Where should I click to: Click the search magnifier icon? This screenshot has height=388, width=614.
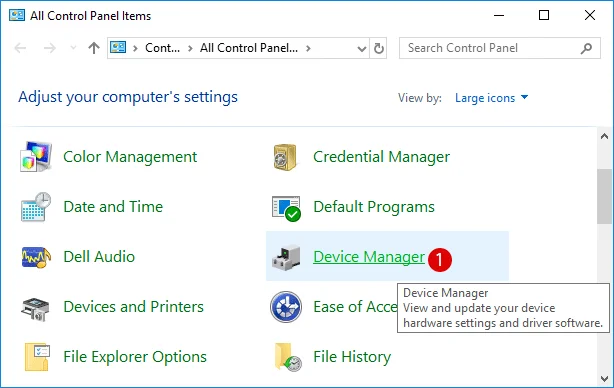point(586,48)
